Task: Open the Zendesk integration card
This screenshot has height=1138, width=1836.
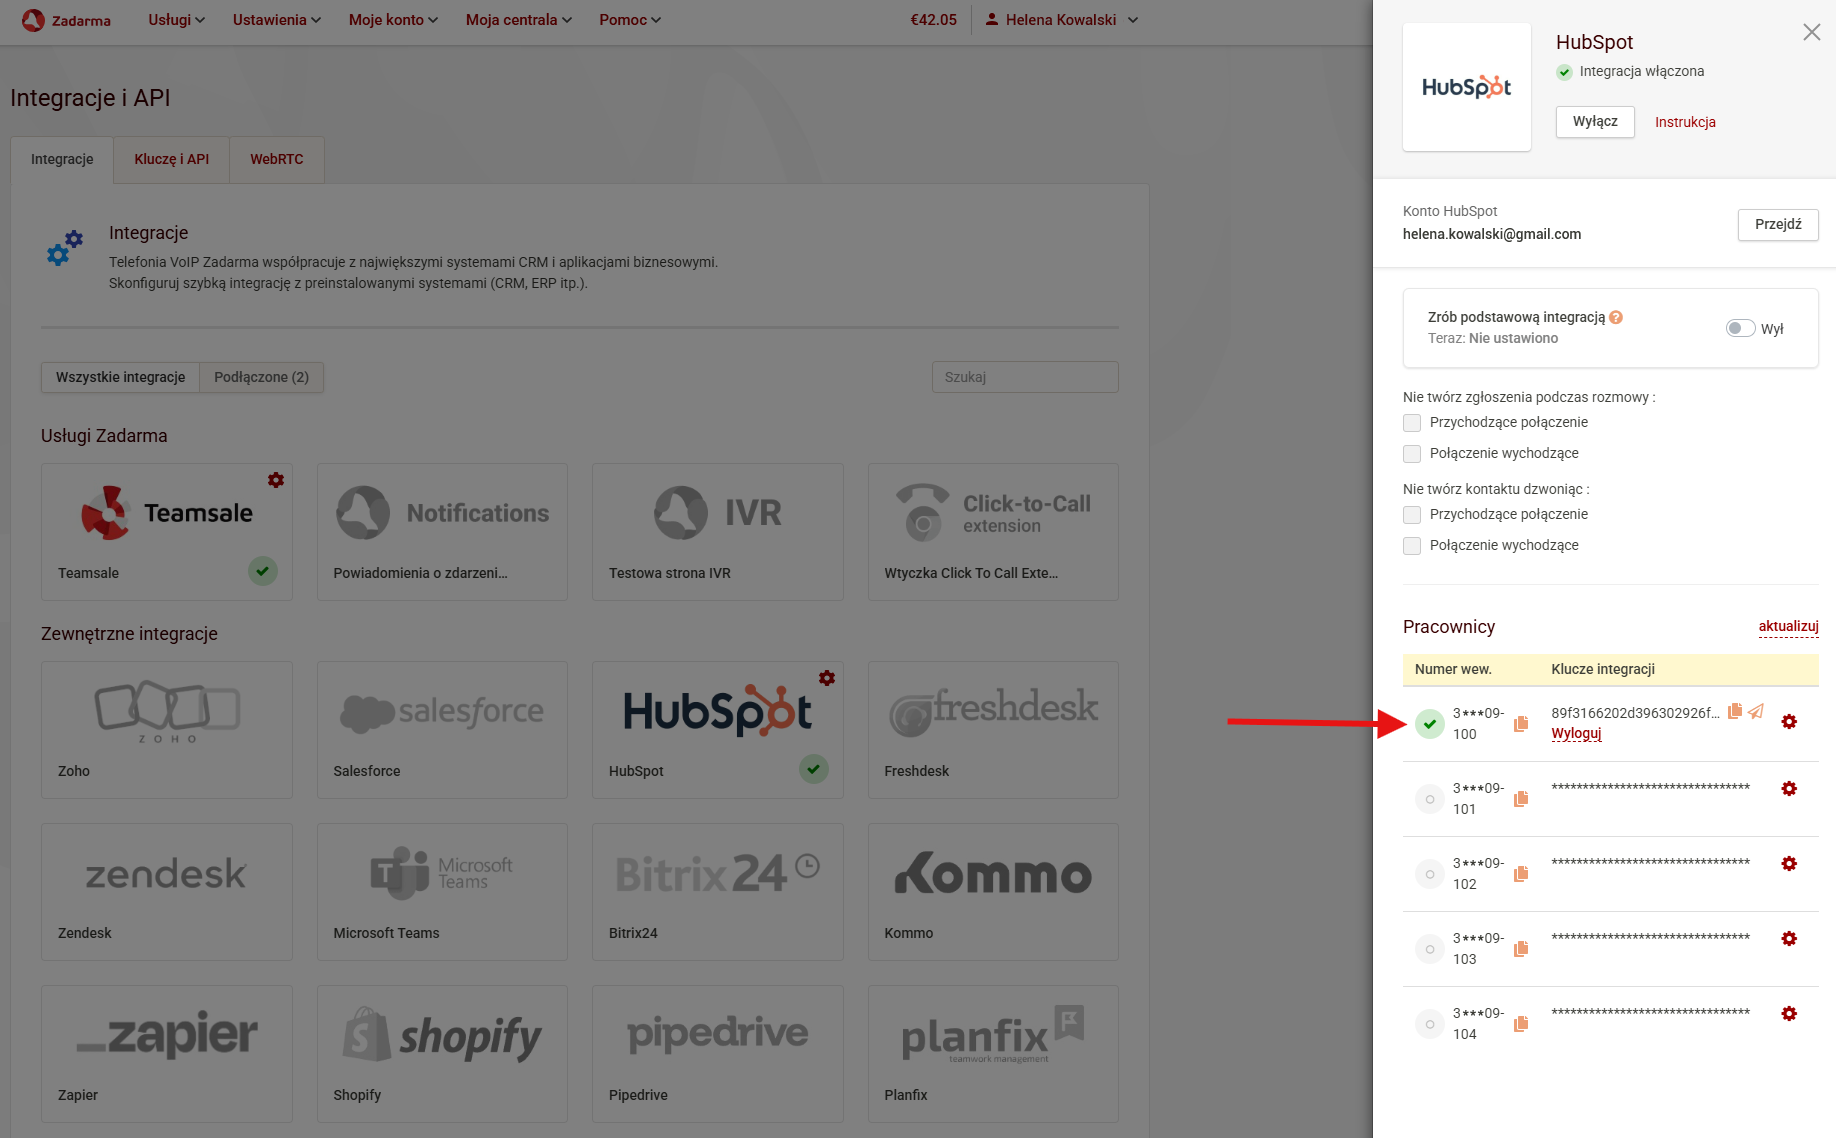Action: click(x=167, y=892)
